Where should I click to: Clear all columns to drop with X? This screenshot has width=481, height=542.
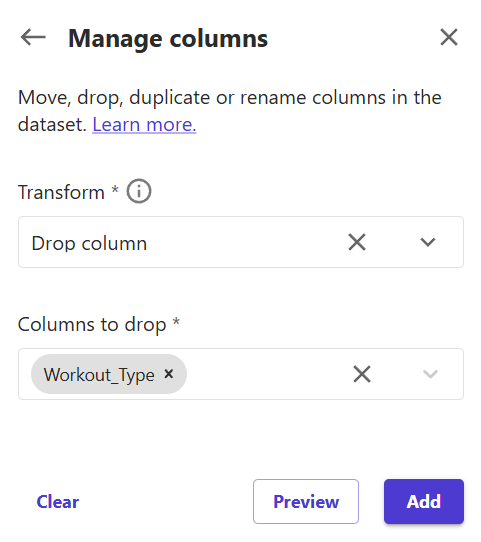click(362, 374)
